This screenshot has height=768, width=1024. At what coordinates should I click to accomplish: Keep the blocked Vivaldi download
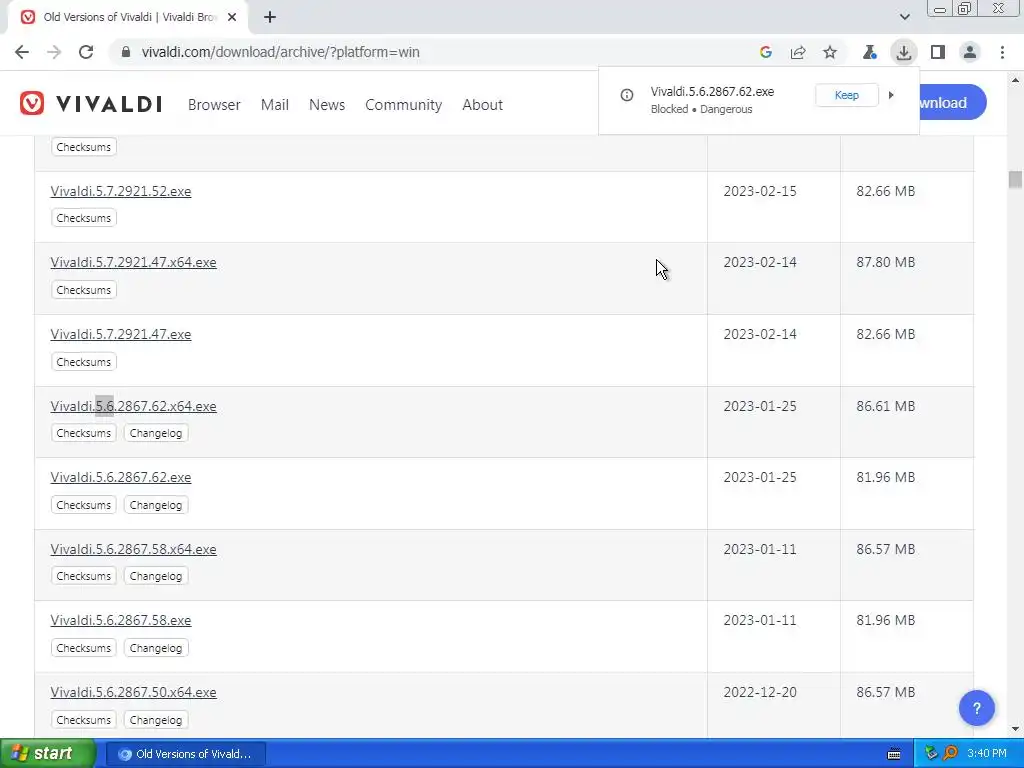tap(846, 95)
